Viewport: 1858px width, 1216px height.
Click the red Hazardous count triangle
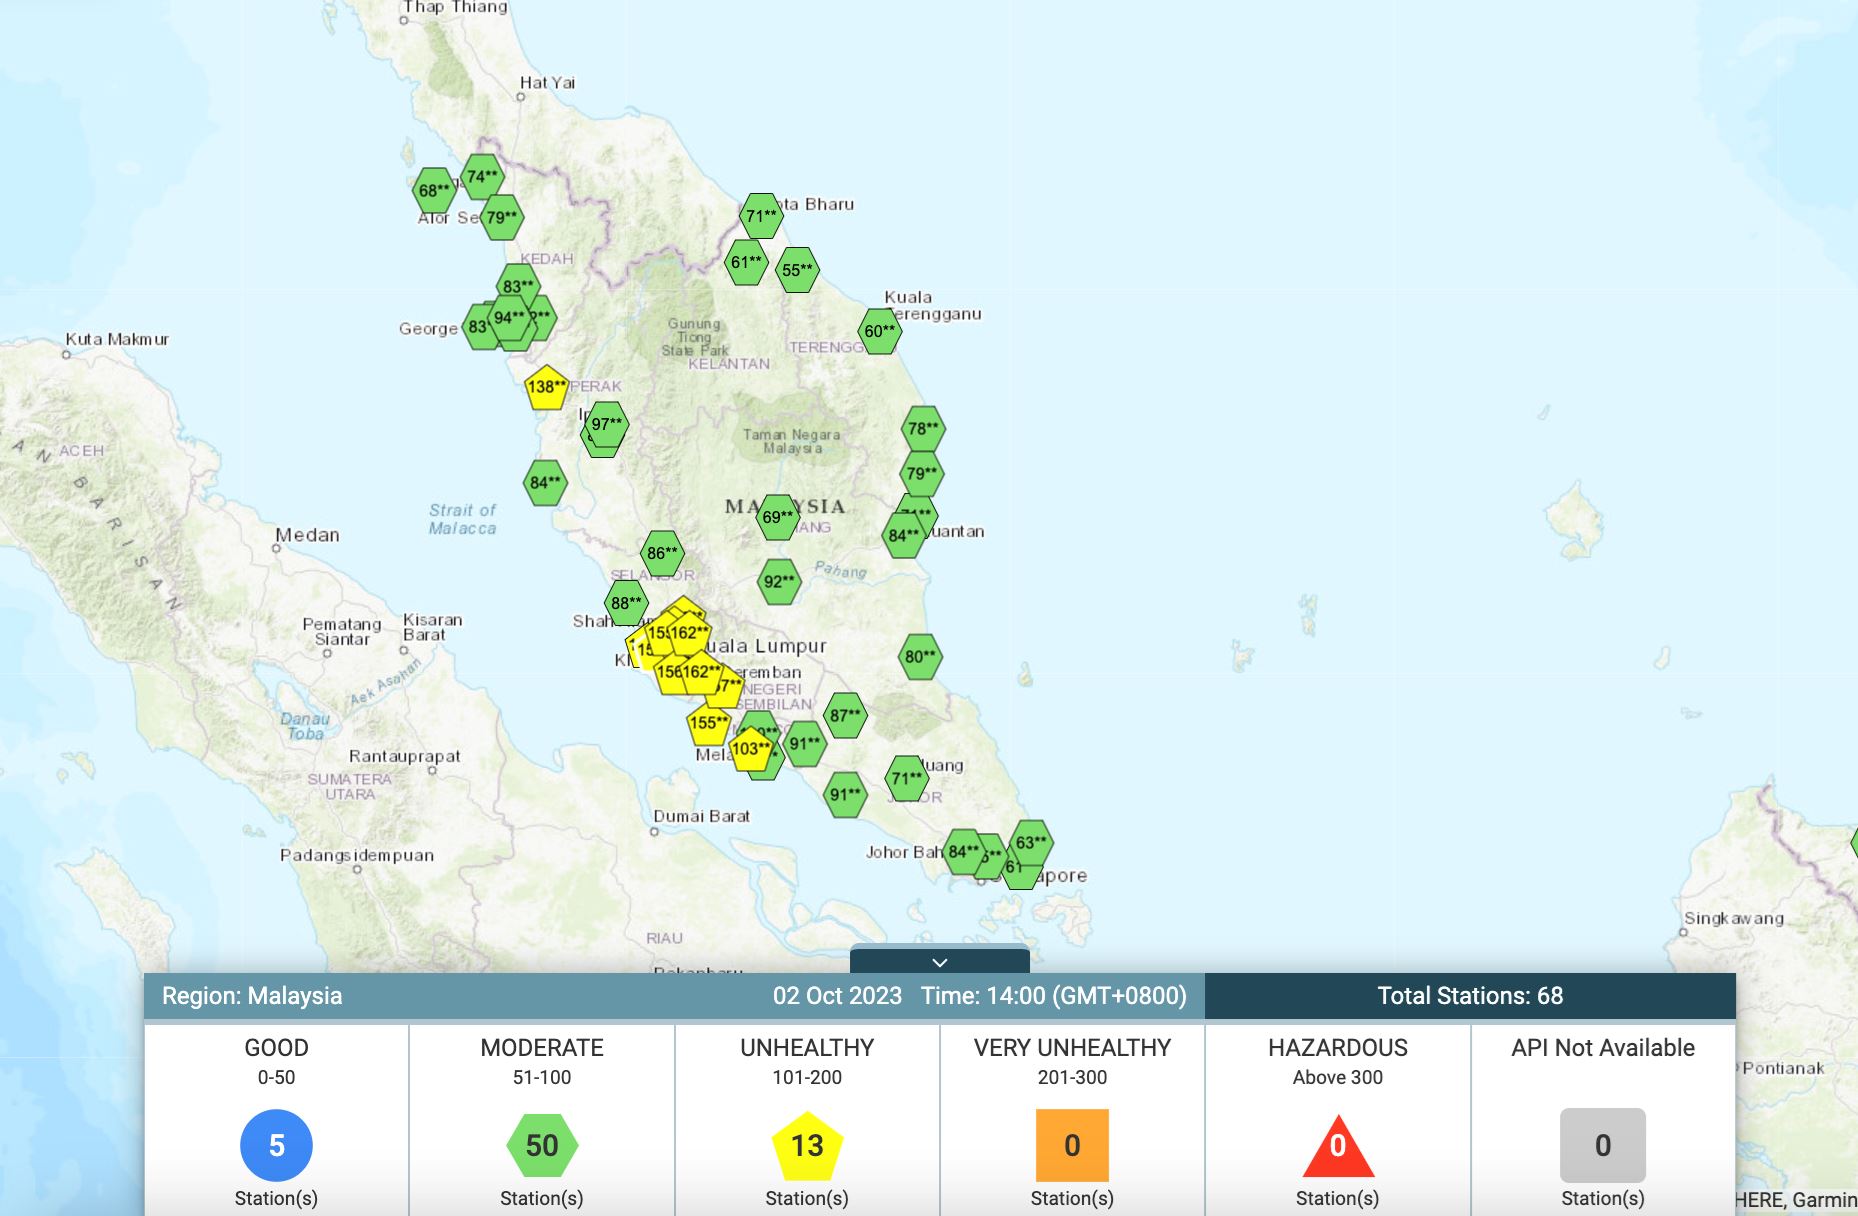pos(1337,1148)
